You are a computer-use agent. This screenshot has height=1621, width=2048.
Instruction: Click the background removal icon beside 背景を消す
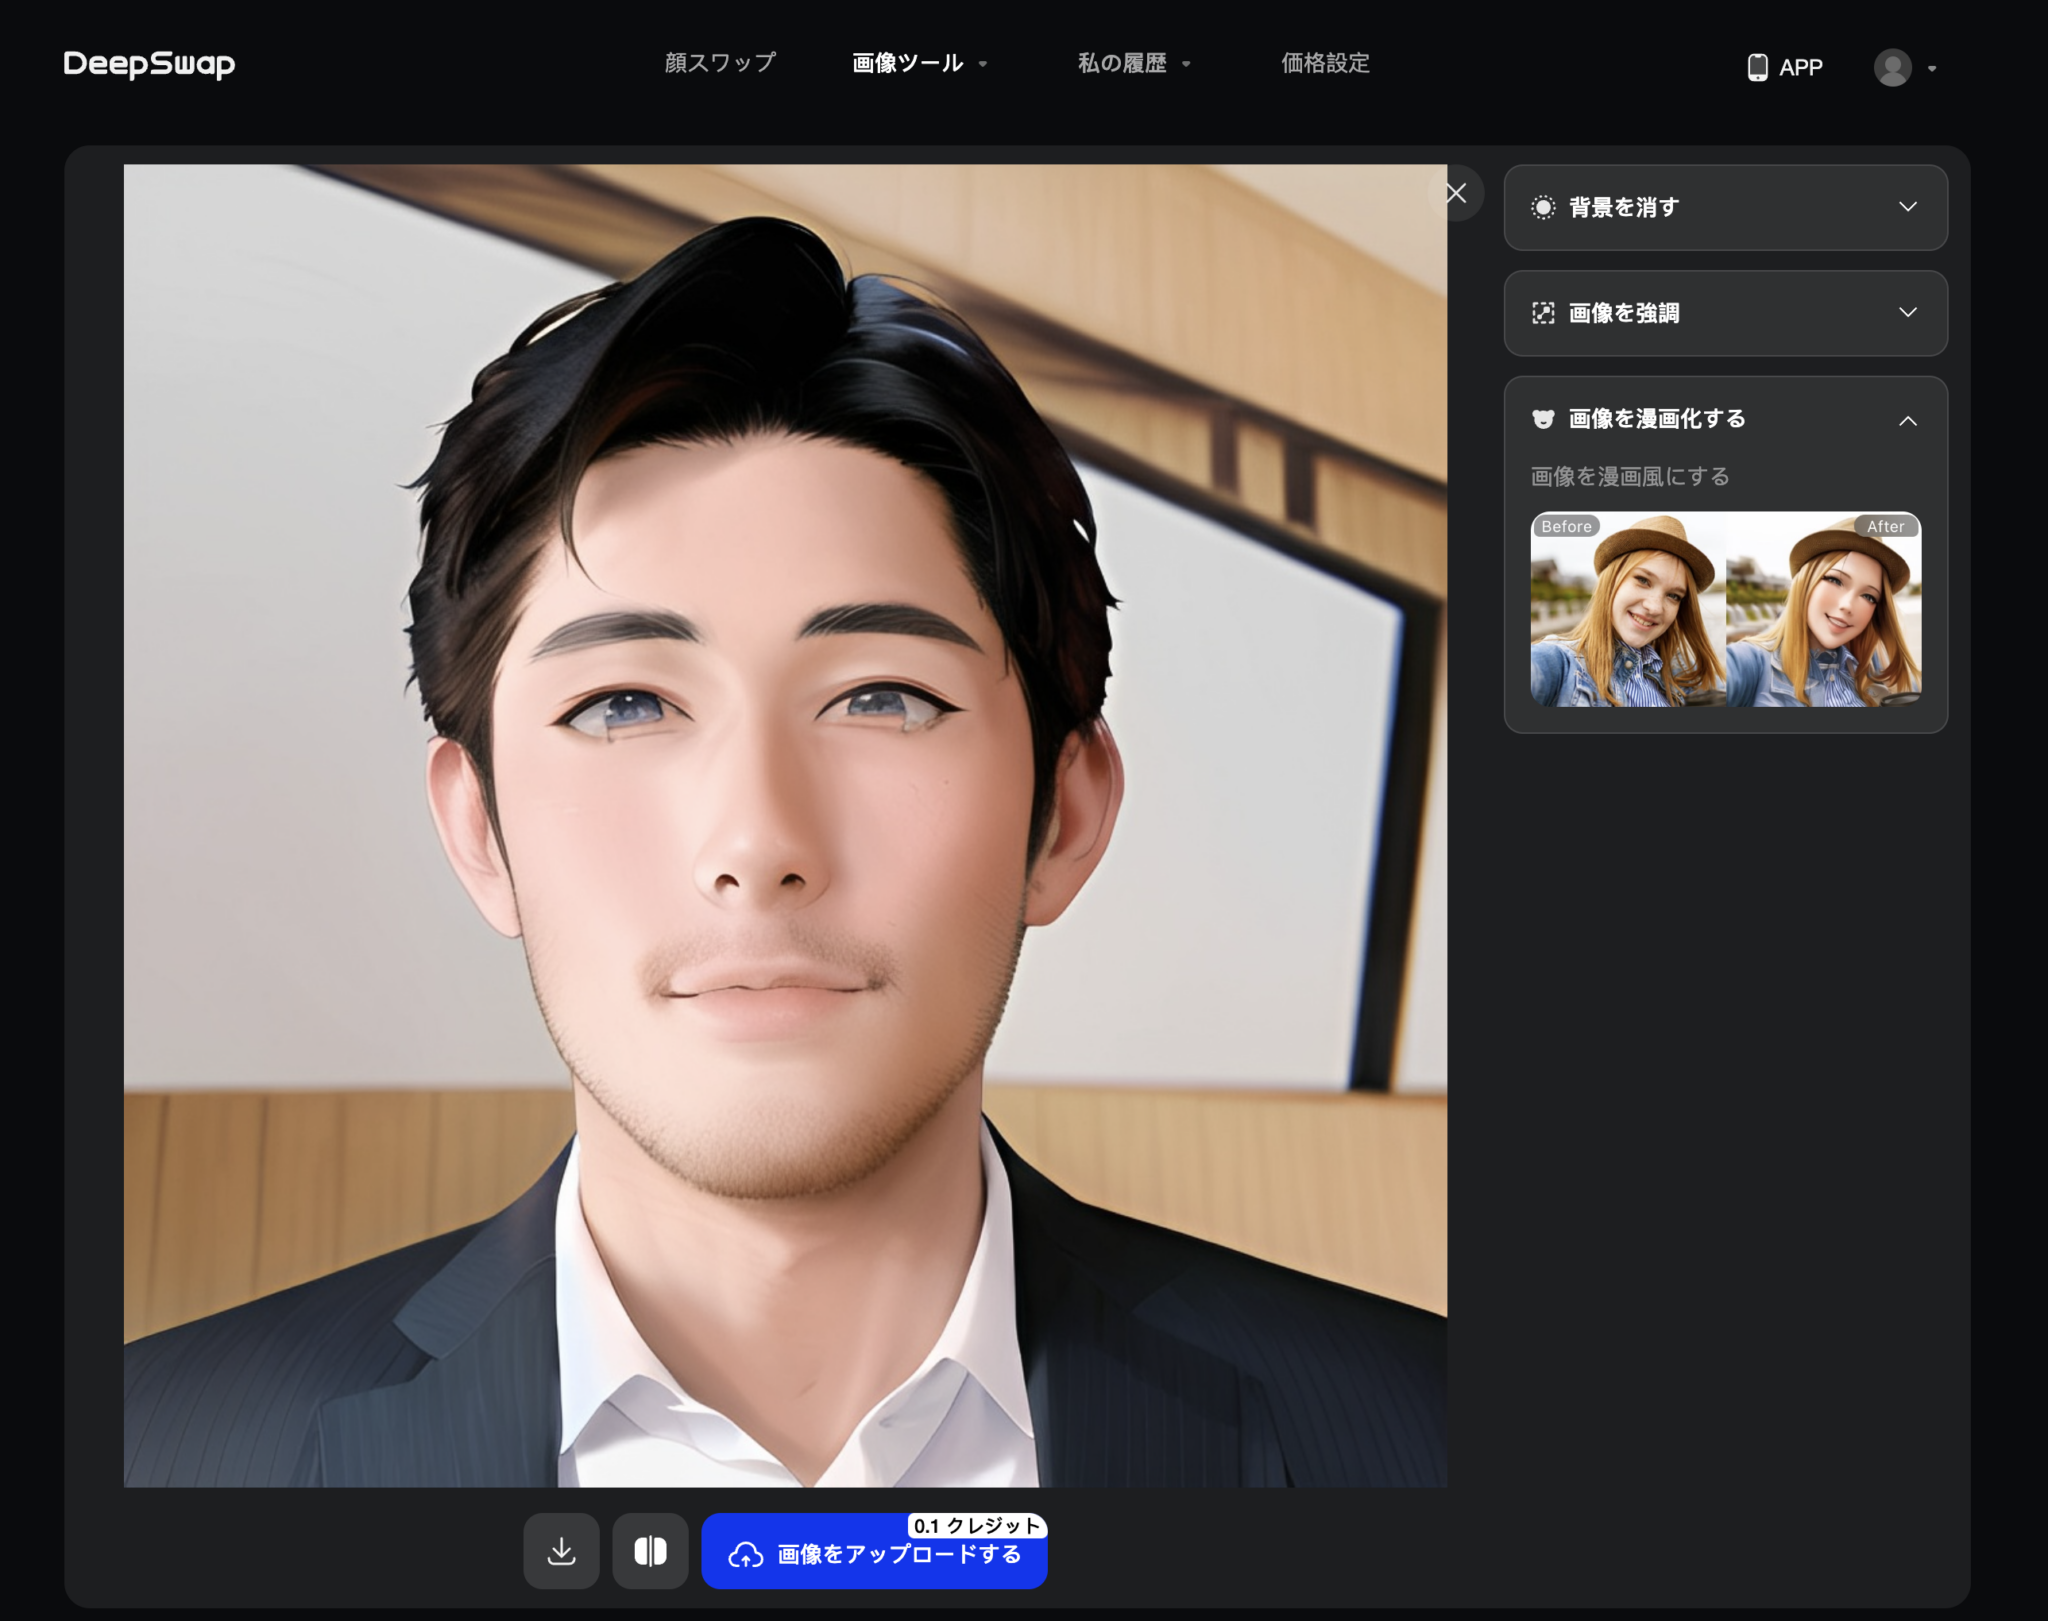click(x=1543, y=208)
